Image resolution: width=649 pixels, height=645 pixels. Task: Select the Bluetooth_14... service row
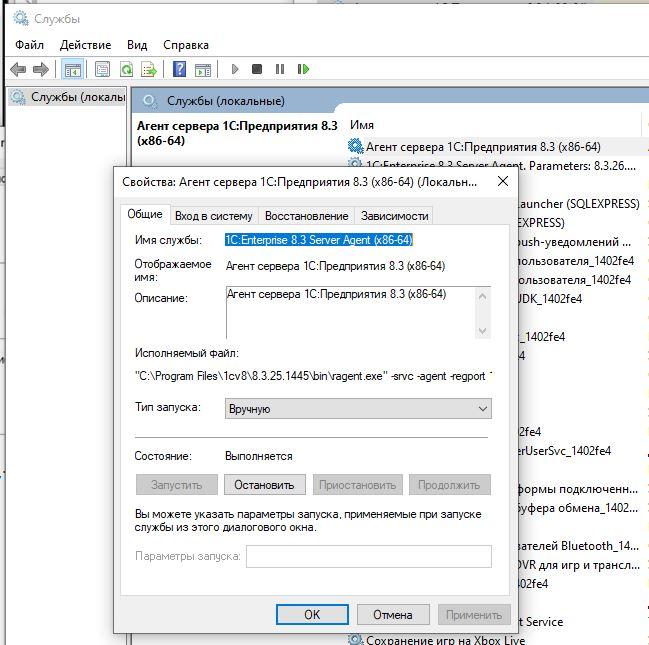(x=579, y=546)
